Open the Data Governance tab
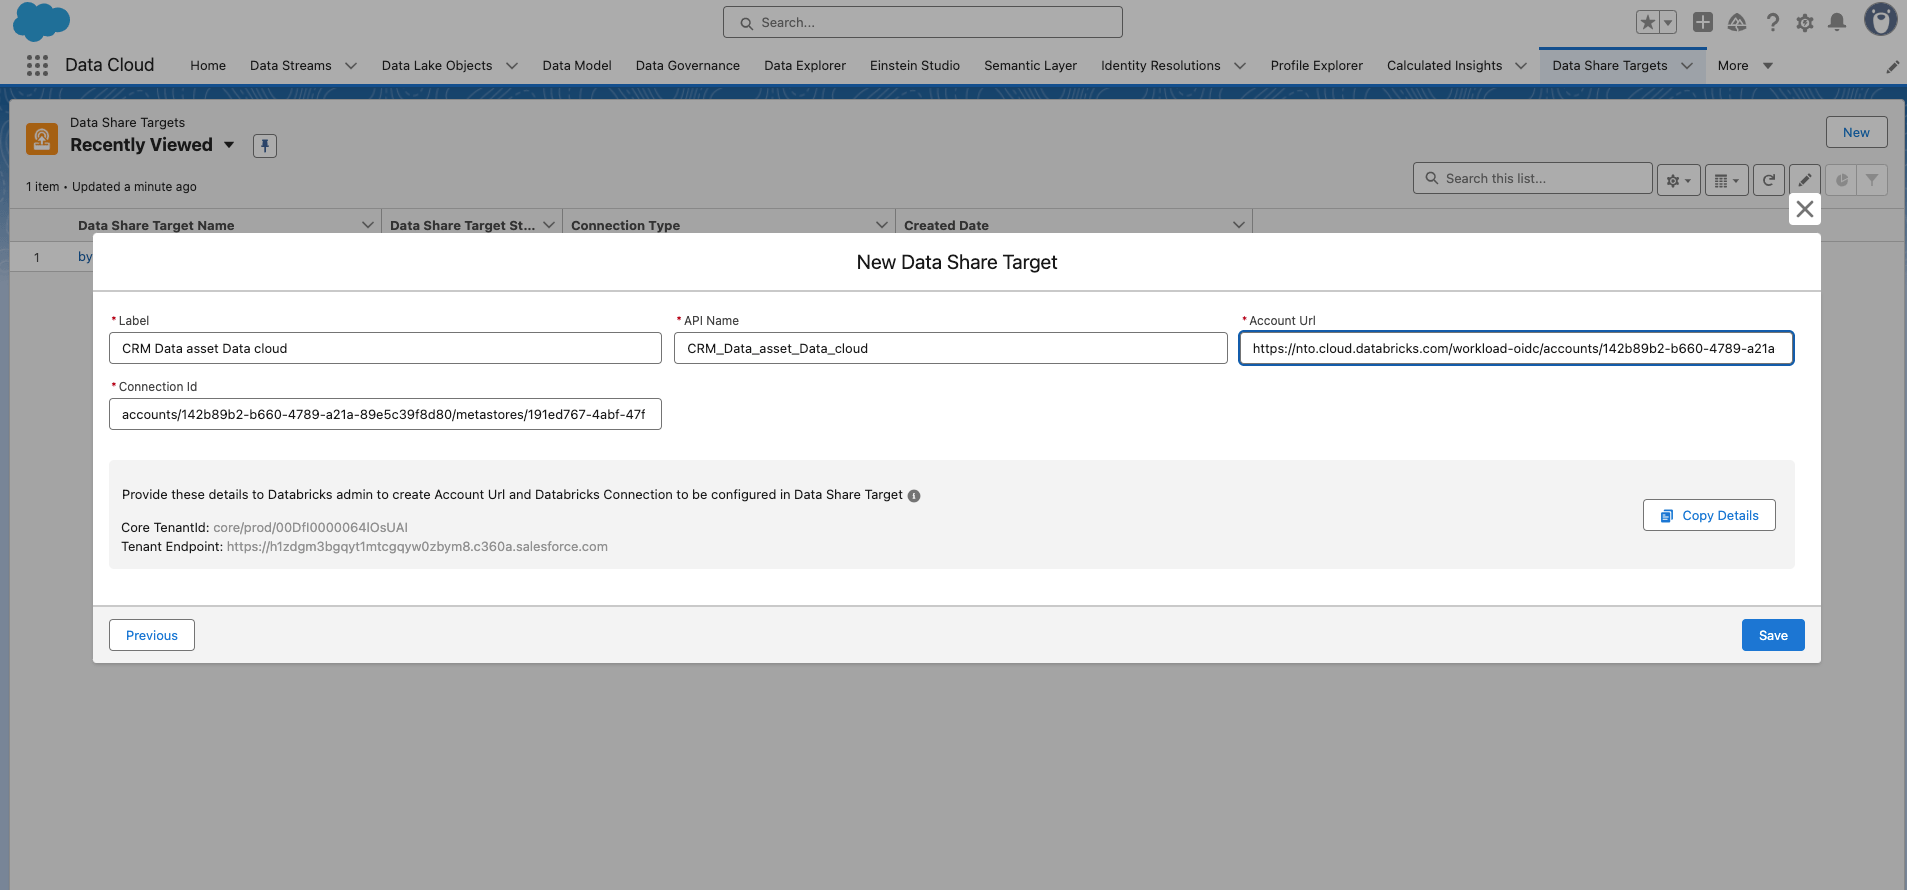The image size is (1907, 890). [688, 66]
